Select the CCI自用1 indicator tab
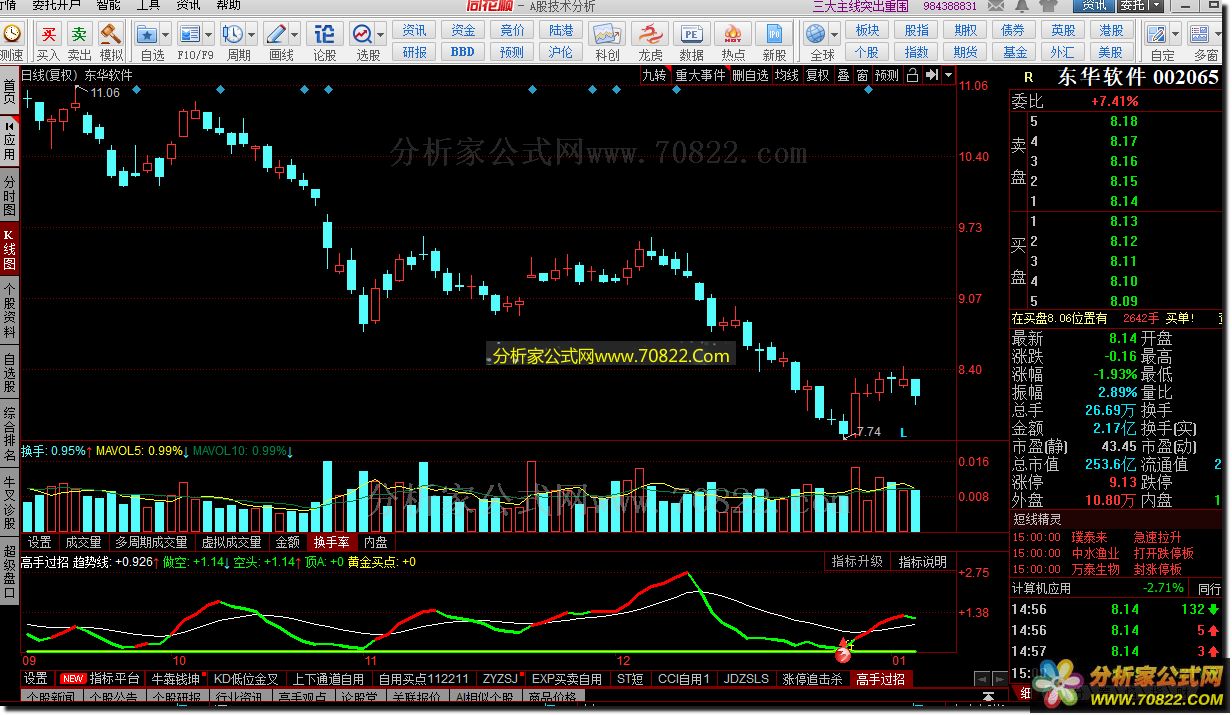 (684, 679)
